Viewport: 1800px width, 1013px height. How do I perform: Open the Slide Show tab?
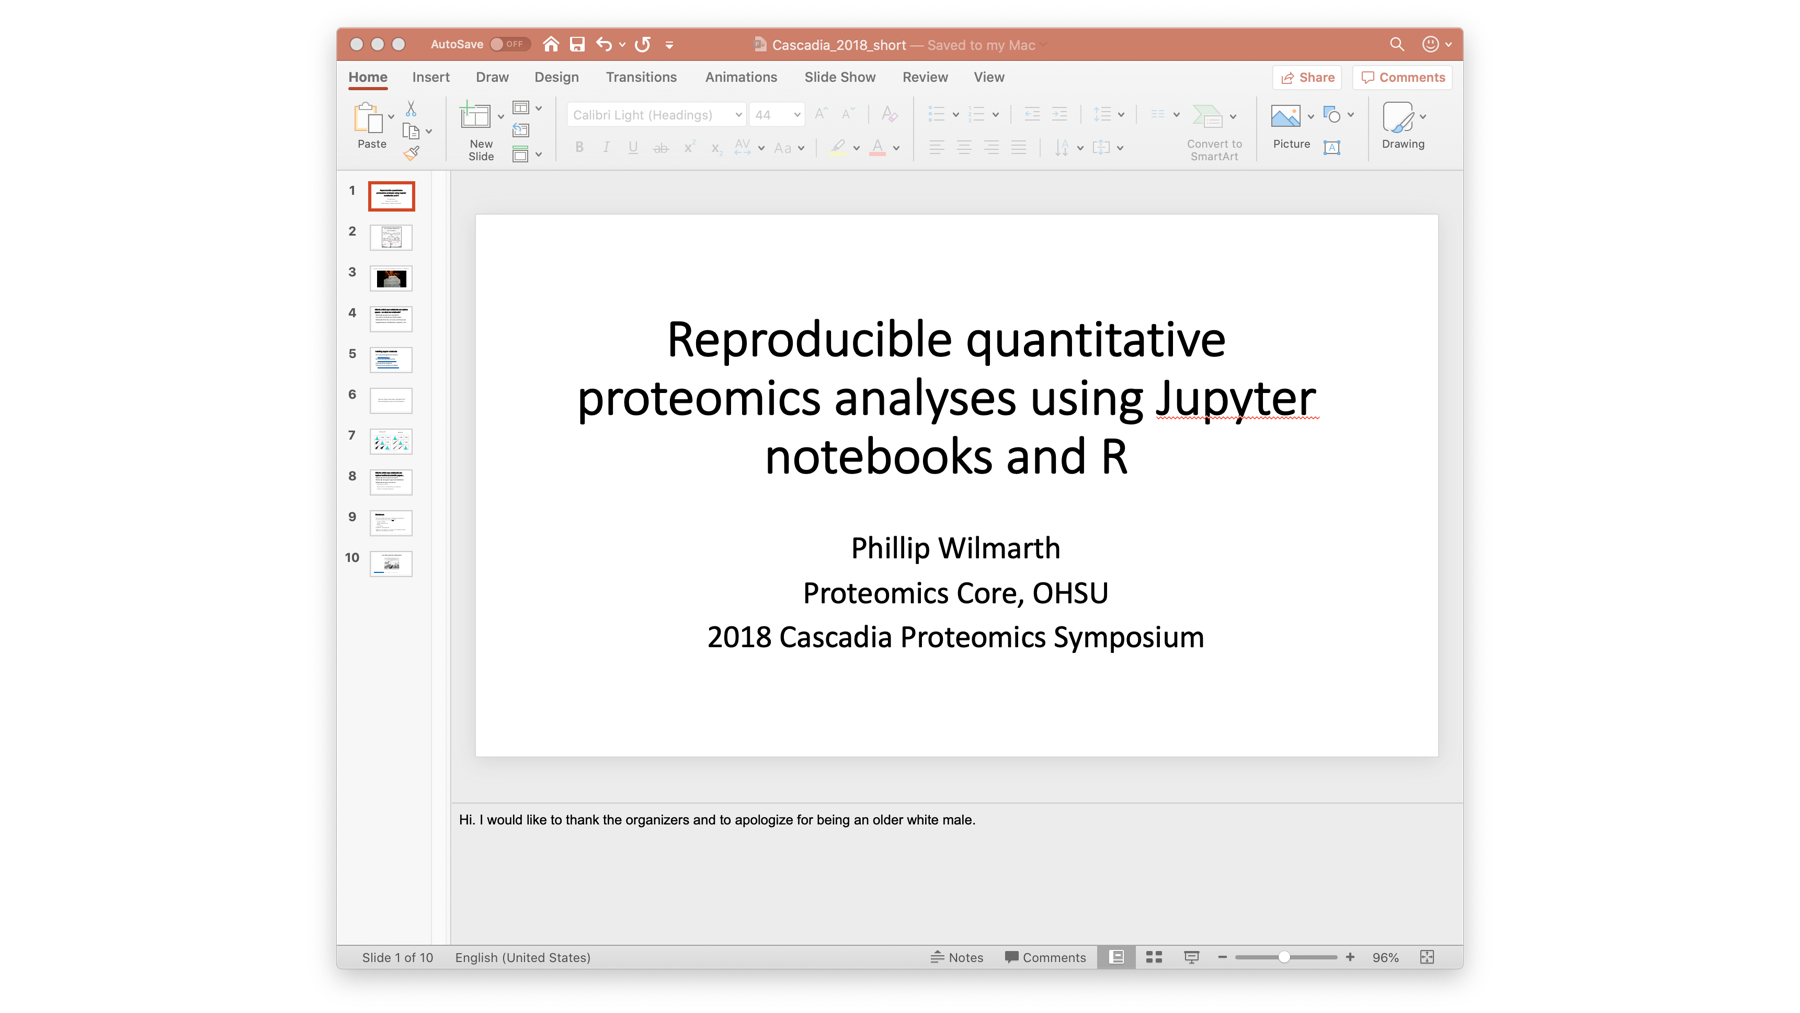coord(840,77)
